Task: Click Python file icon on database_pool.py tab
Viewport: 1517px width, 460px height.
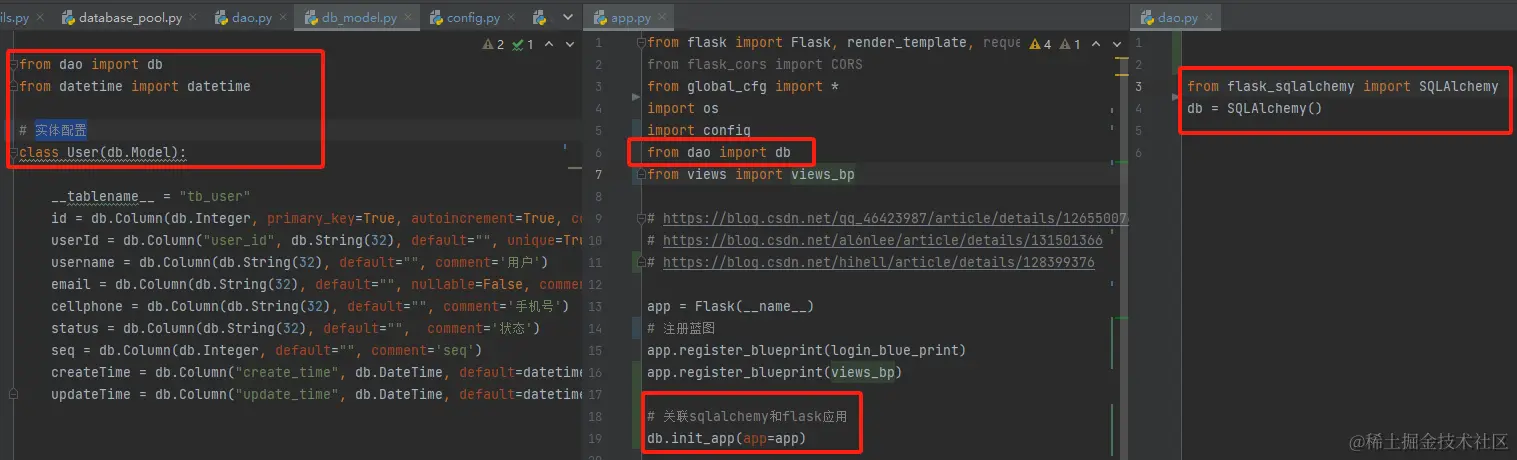Action: [68, 18]
